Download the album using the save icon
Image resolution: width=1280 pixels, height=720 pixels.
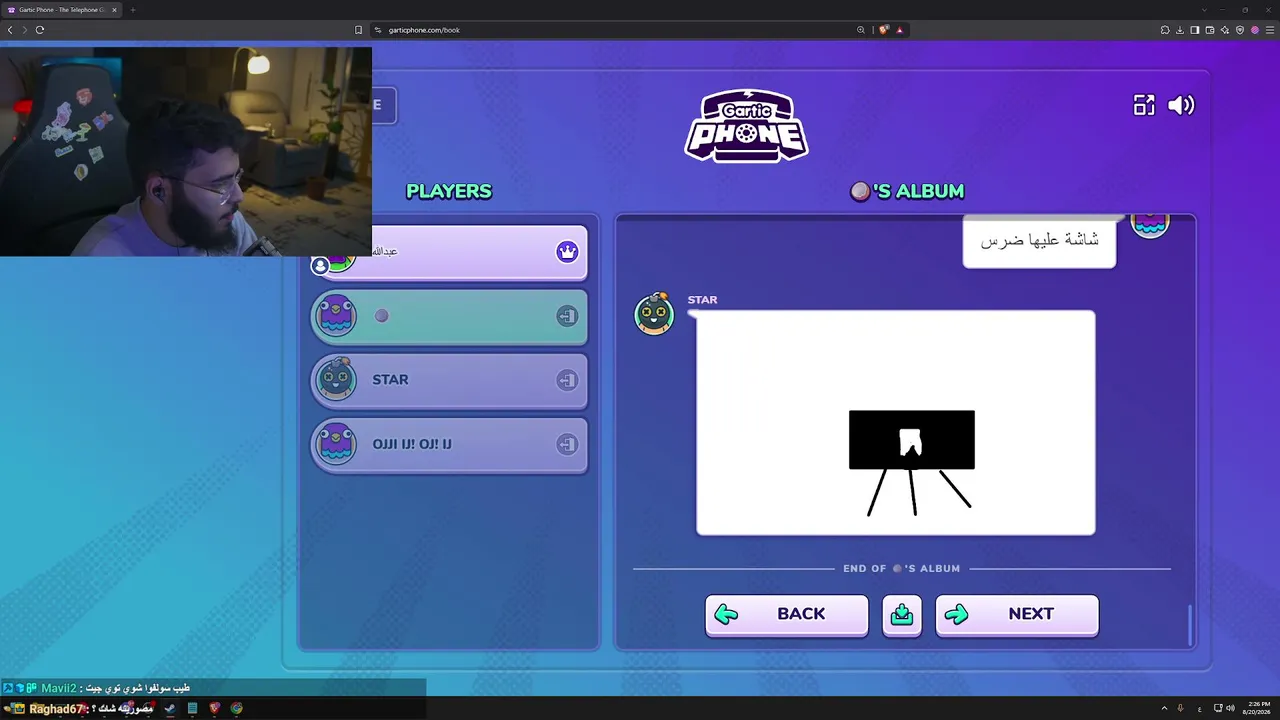coord(902,614)
